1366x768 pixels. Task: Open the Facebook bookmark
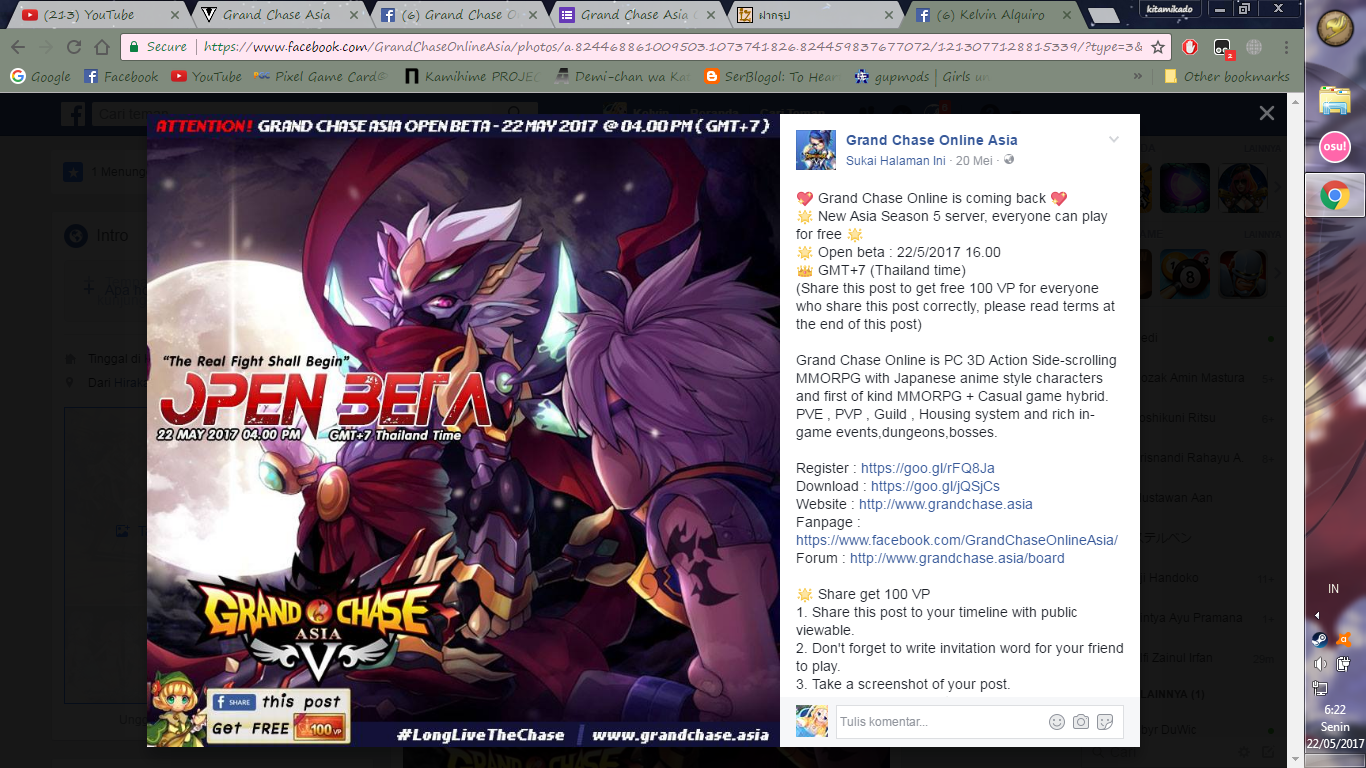pos(121,76)
